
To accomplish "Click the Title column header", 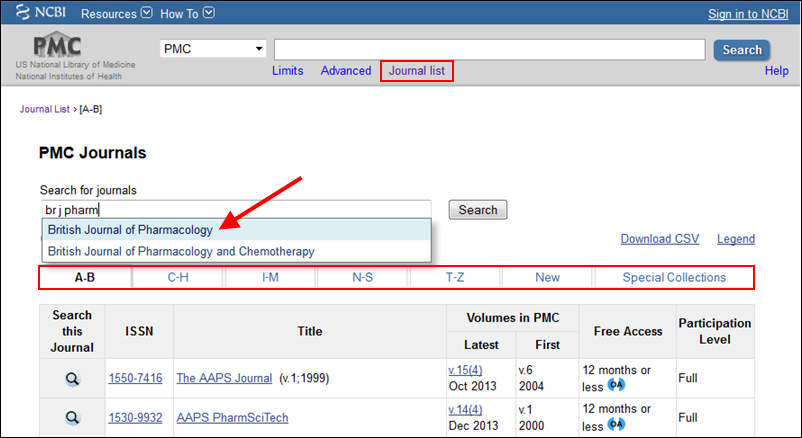I will tap(310, 332).
